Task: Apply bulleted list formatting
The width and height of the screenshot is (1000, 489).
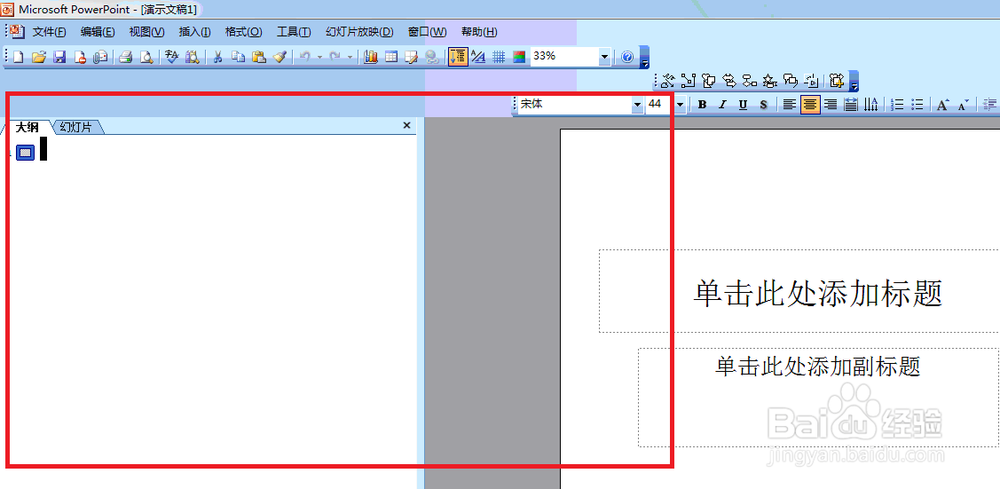Action: (917, 105)
